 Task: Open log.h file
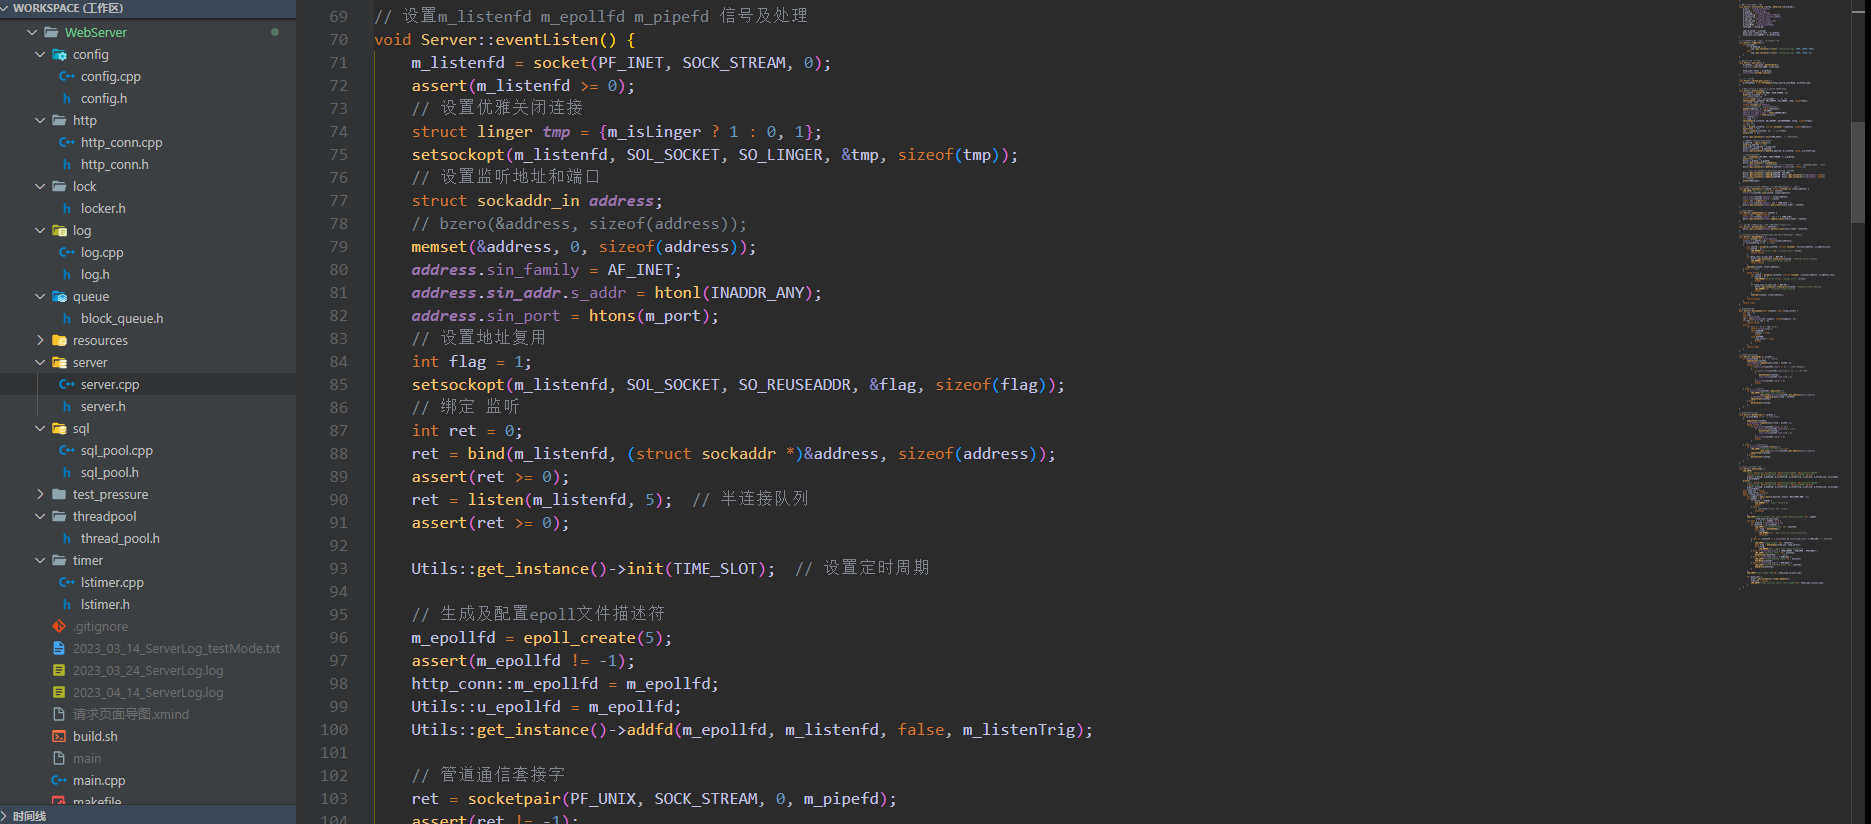95,274
